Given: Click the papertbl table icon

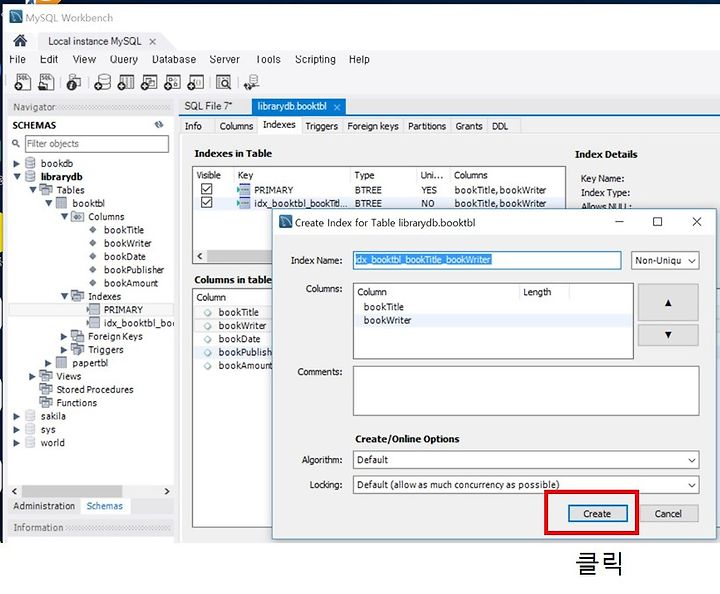Looking at the screenshot, I should point(62,363).
